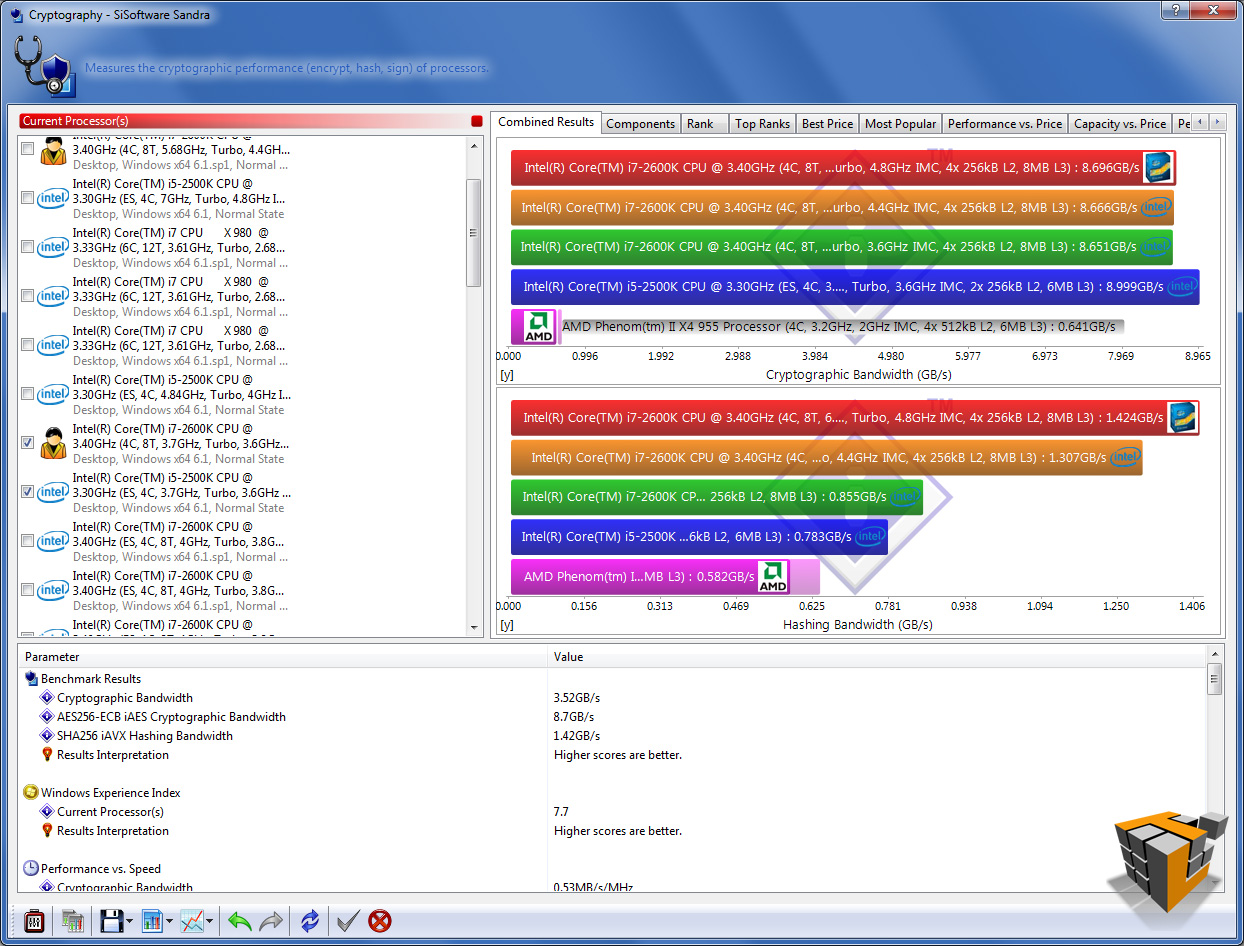Open the Top Ranks tab

pos(762,123)
